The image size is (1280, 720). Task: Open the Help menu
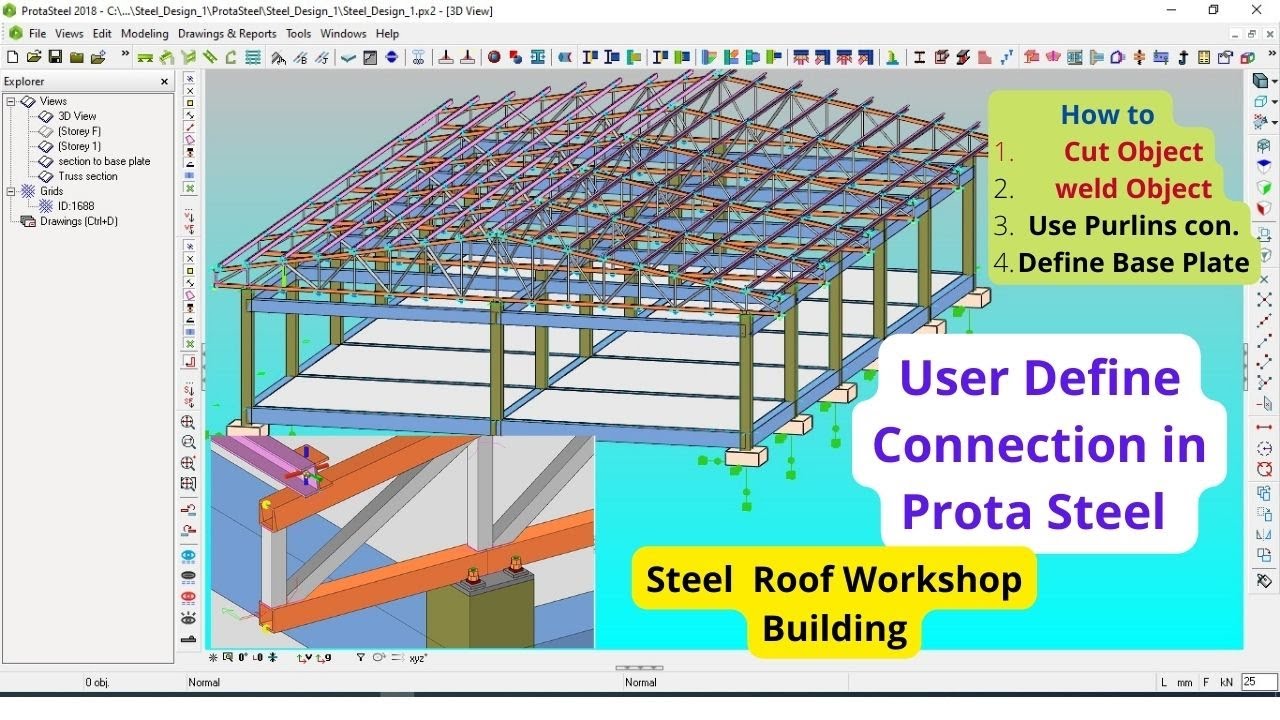[x=387, y=33]
